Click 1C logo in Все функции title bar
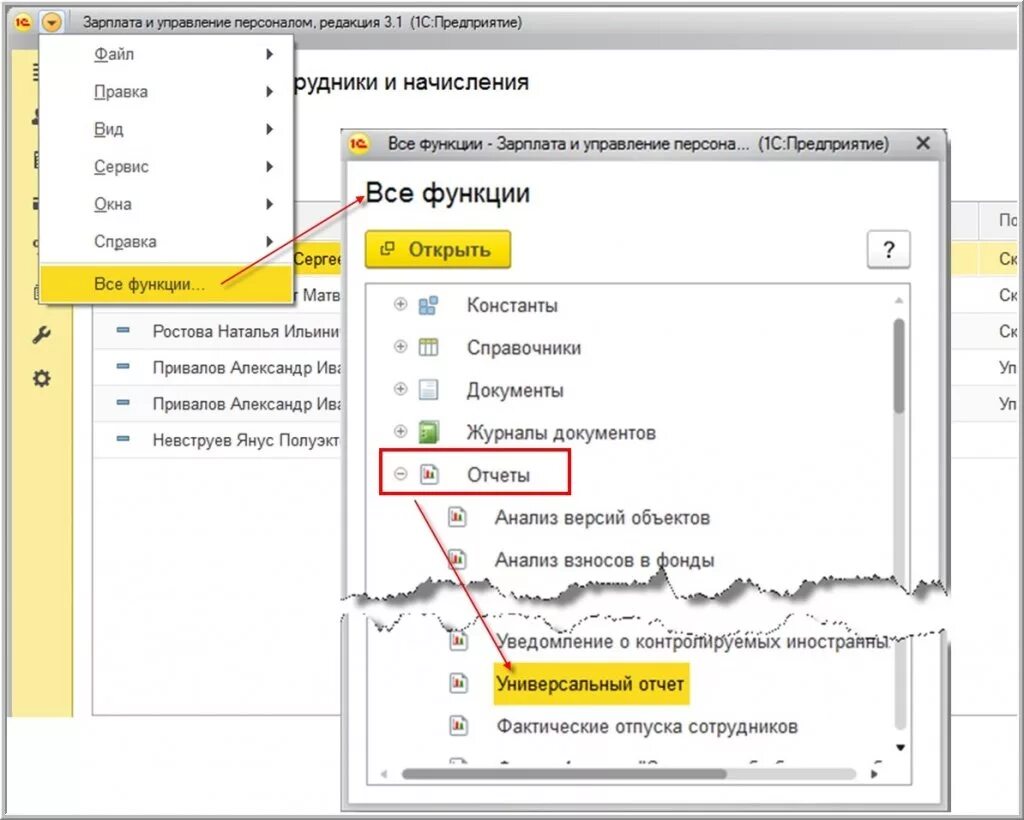This screenshot has height=820, width=1024. [x=359, y=143]
